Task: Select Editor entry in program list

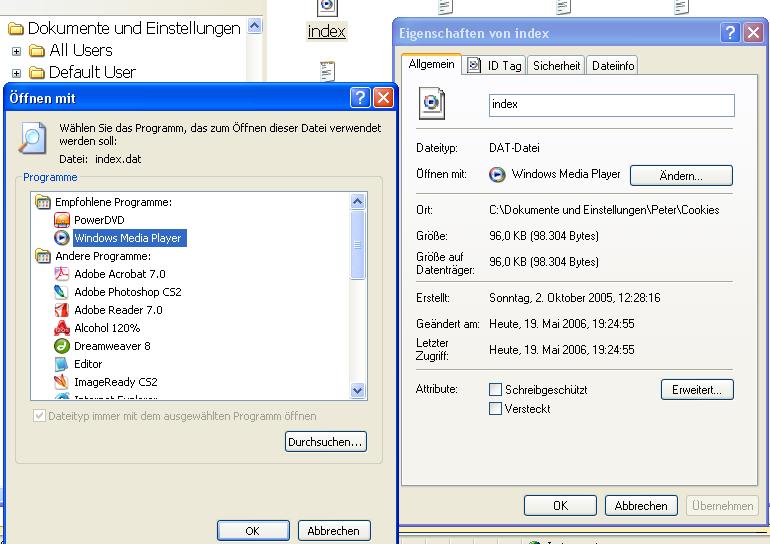Action: pyautogui.click(x=88, y=364)
